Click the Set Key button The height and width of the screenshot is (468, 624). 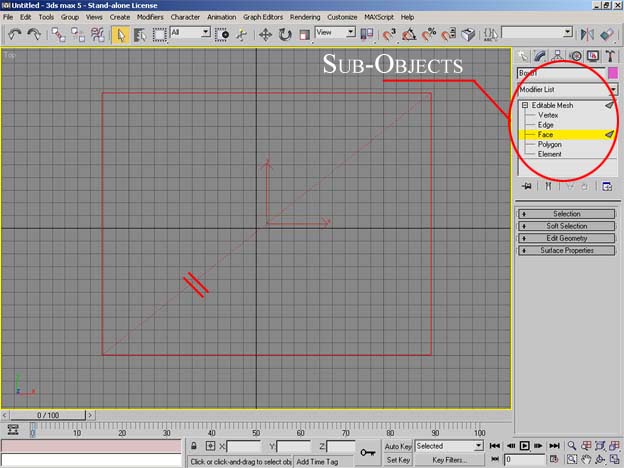pyautogui.click(x=398, y=460)
